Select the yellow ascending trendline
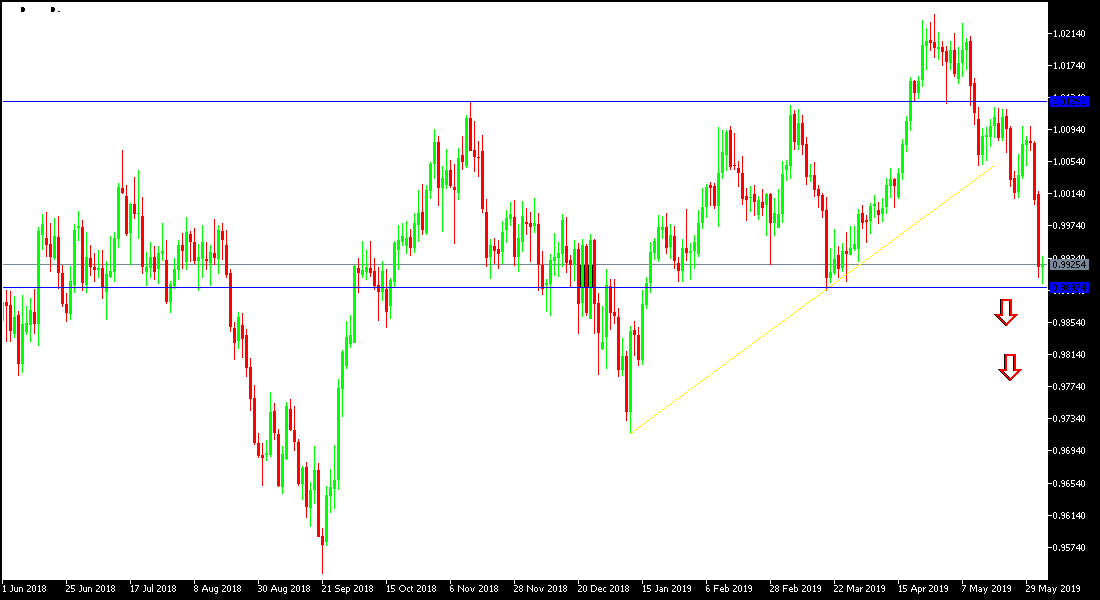1100x600 pixels. (x=812, y=300)
